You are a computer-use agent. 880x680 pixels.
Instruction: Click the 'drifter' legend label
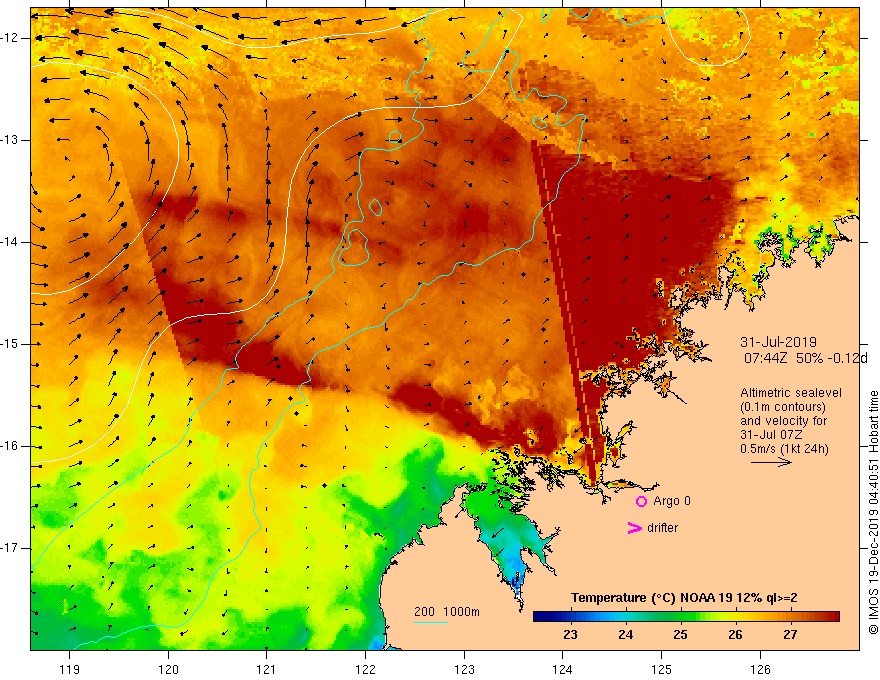[662, 528]
